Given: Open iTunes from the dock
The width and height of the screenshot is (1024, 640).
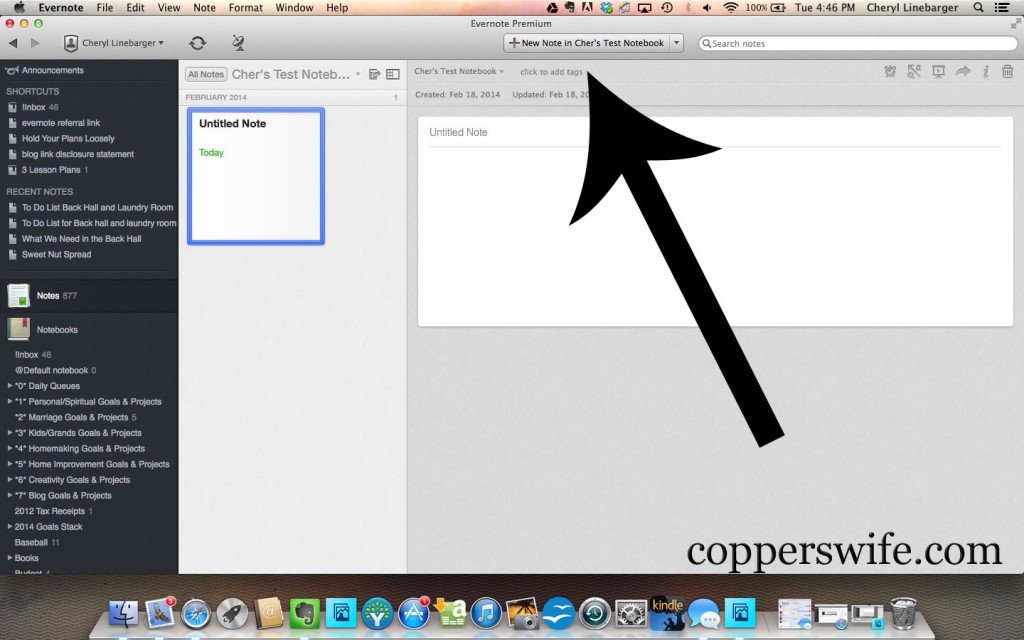Looking at the screenshot, I should point(486,613).
